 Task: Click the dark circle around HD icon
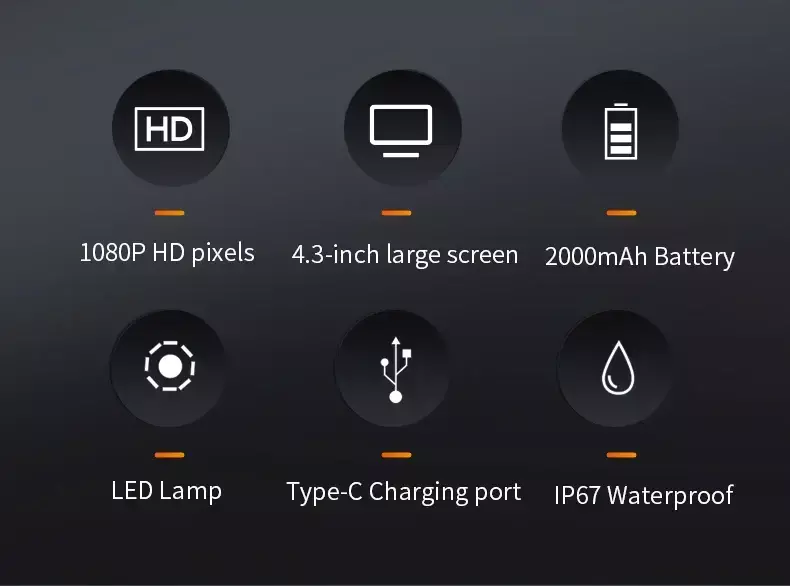click(x=170, y=128)
